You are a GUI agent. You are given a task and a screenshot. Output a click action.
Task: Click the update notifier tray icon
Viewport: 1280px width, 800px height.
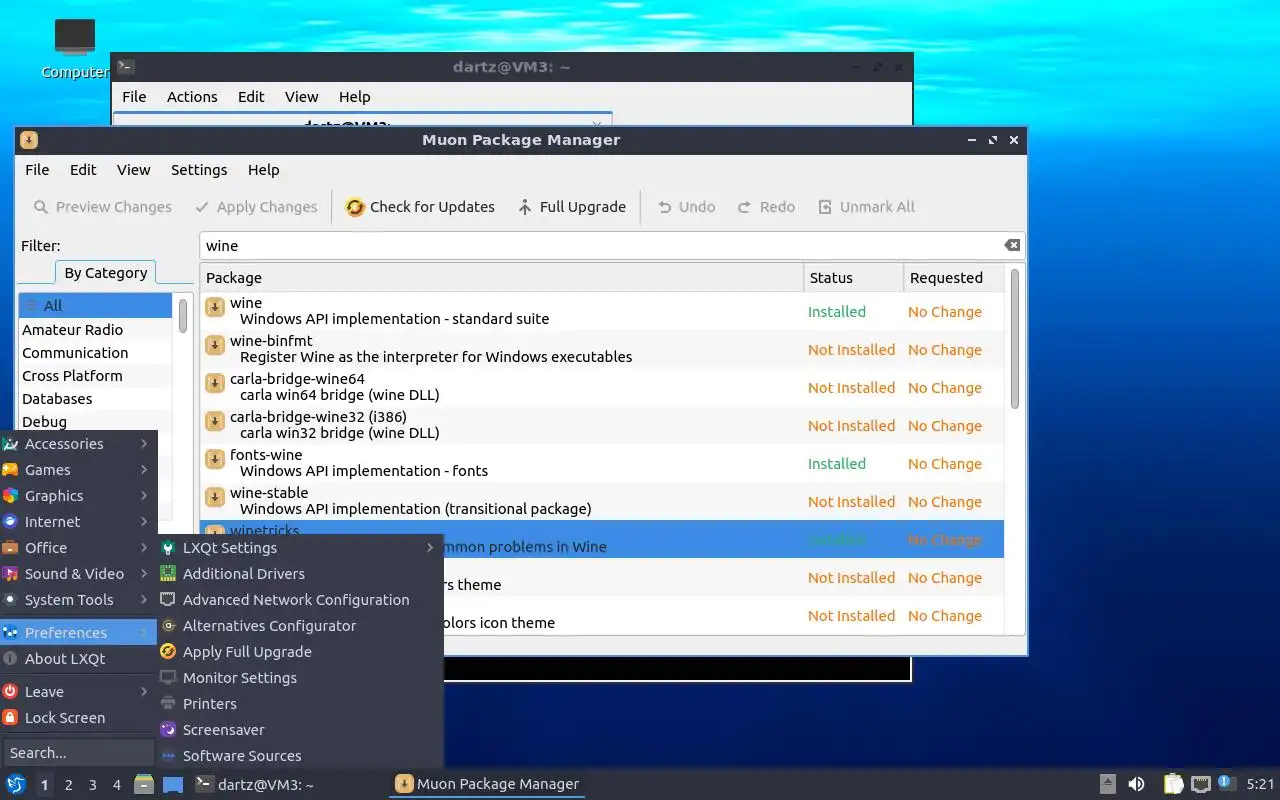[x=1225, y=783]
